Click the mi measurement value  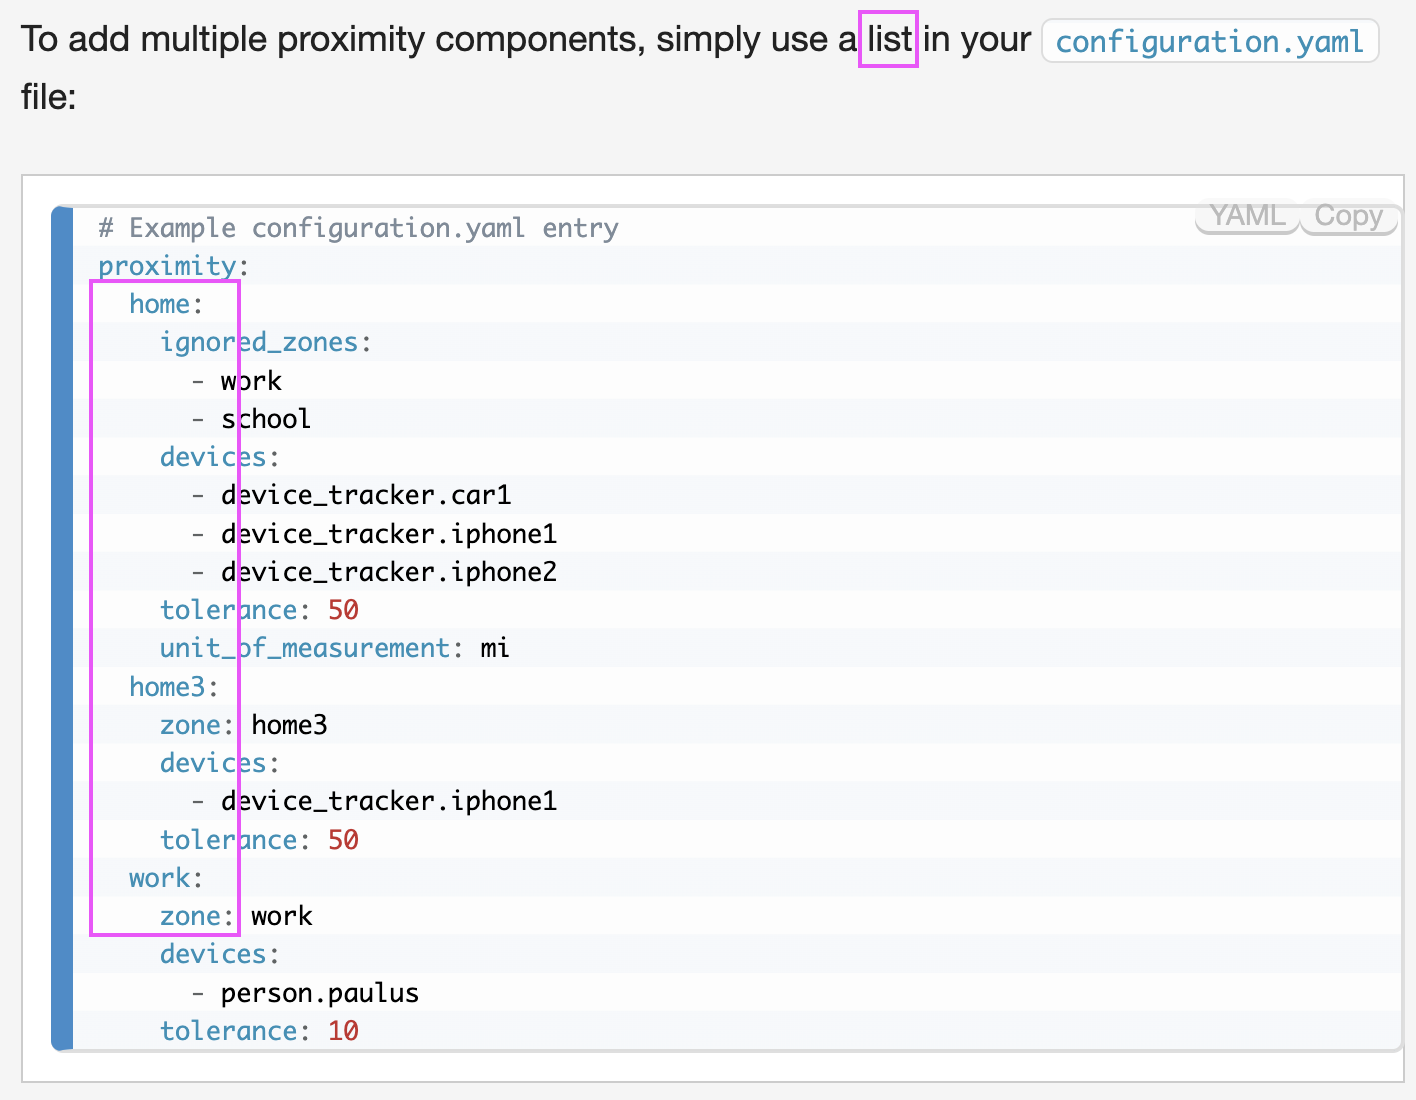(x=494, y=647)
